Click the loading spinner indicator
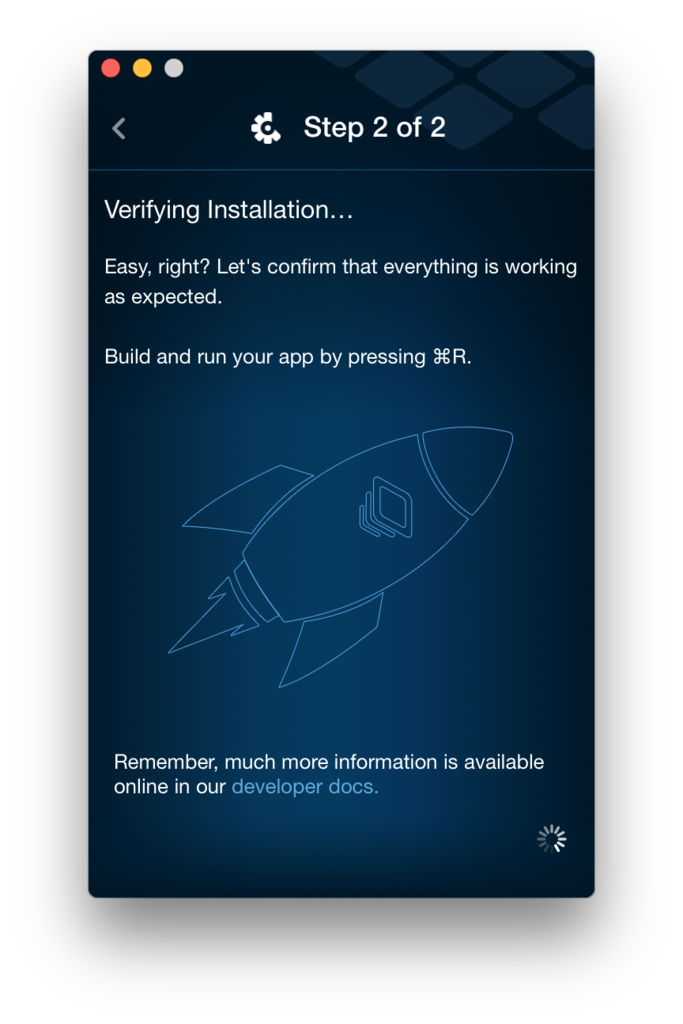683x1024 pixels. 552,839
